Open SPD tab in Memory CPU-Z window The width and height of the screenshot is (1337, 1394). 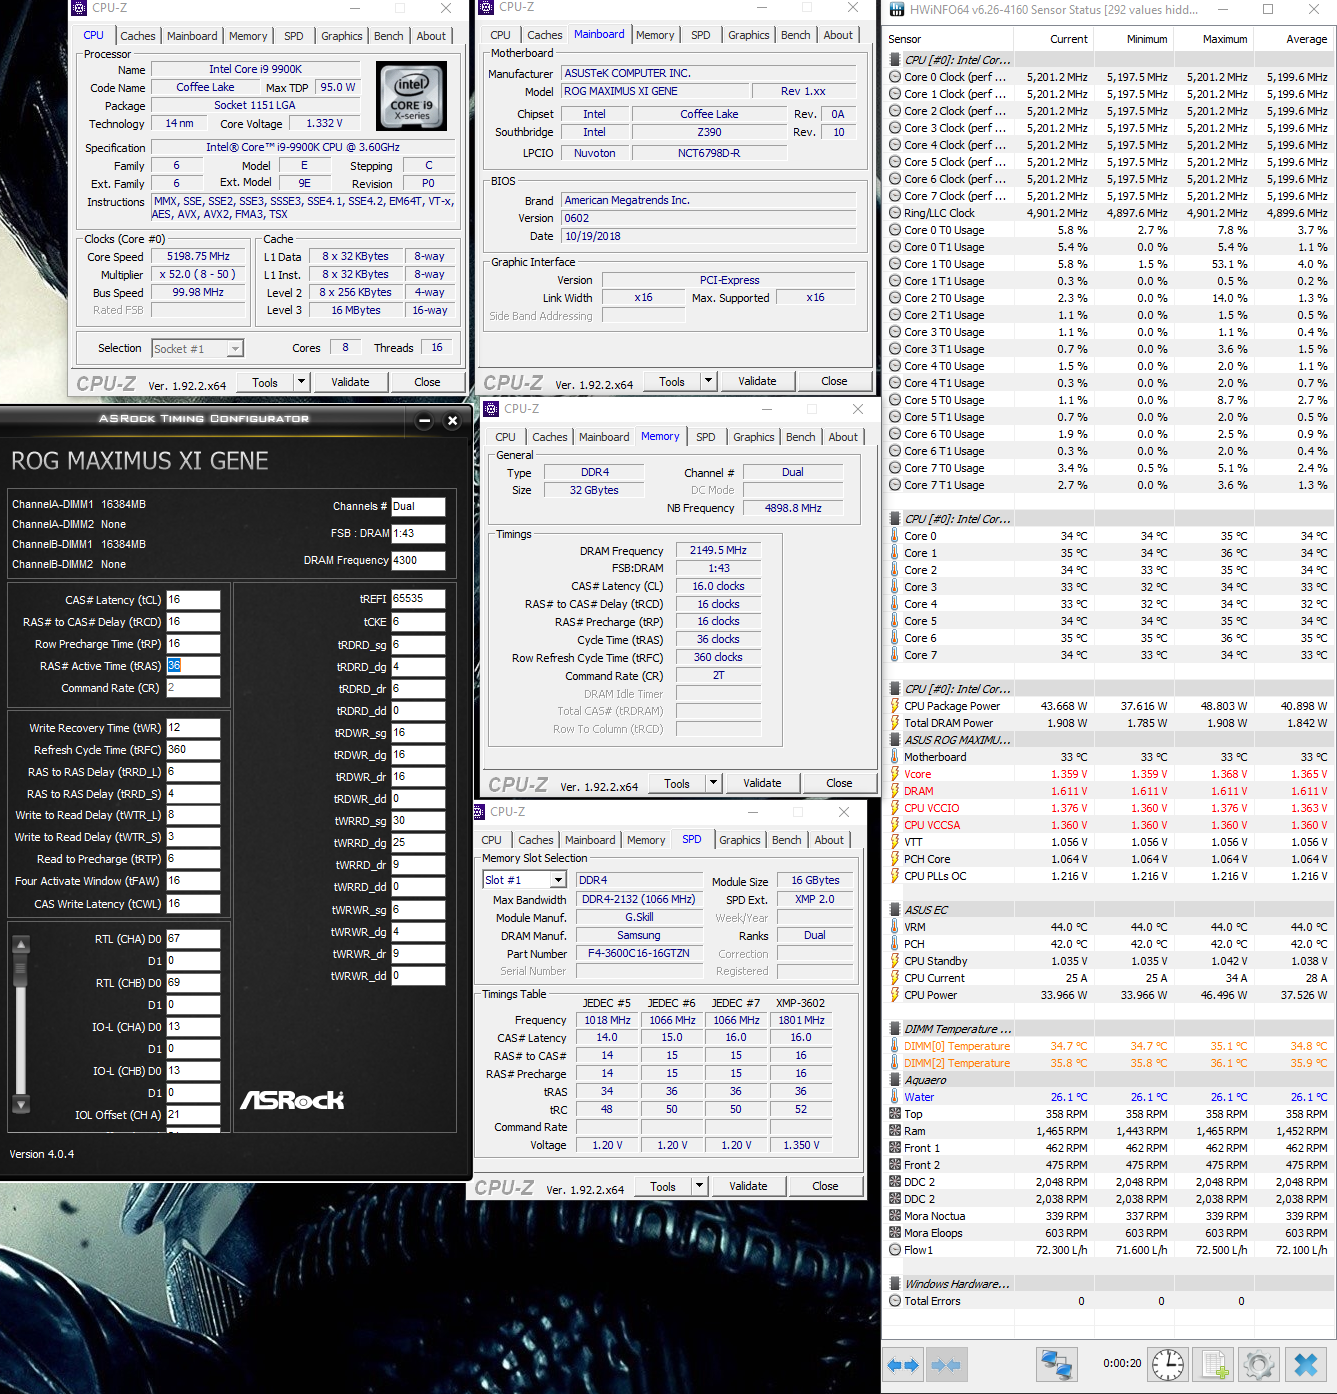coord(706,437)
